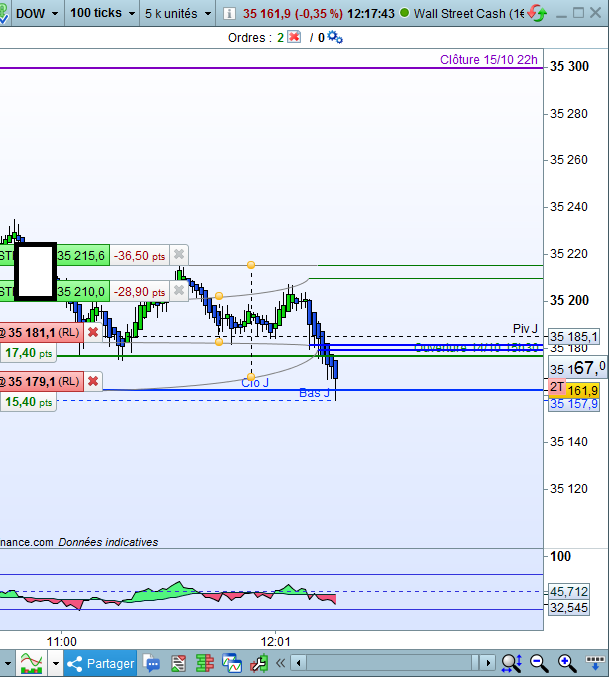Open the 5 k unités history dropdown
609x677 pixels.
coord(178,13)
